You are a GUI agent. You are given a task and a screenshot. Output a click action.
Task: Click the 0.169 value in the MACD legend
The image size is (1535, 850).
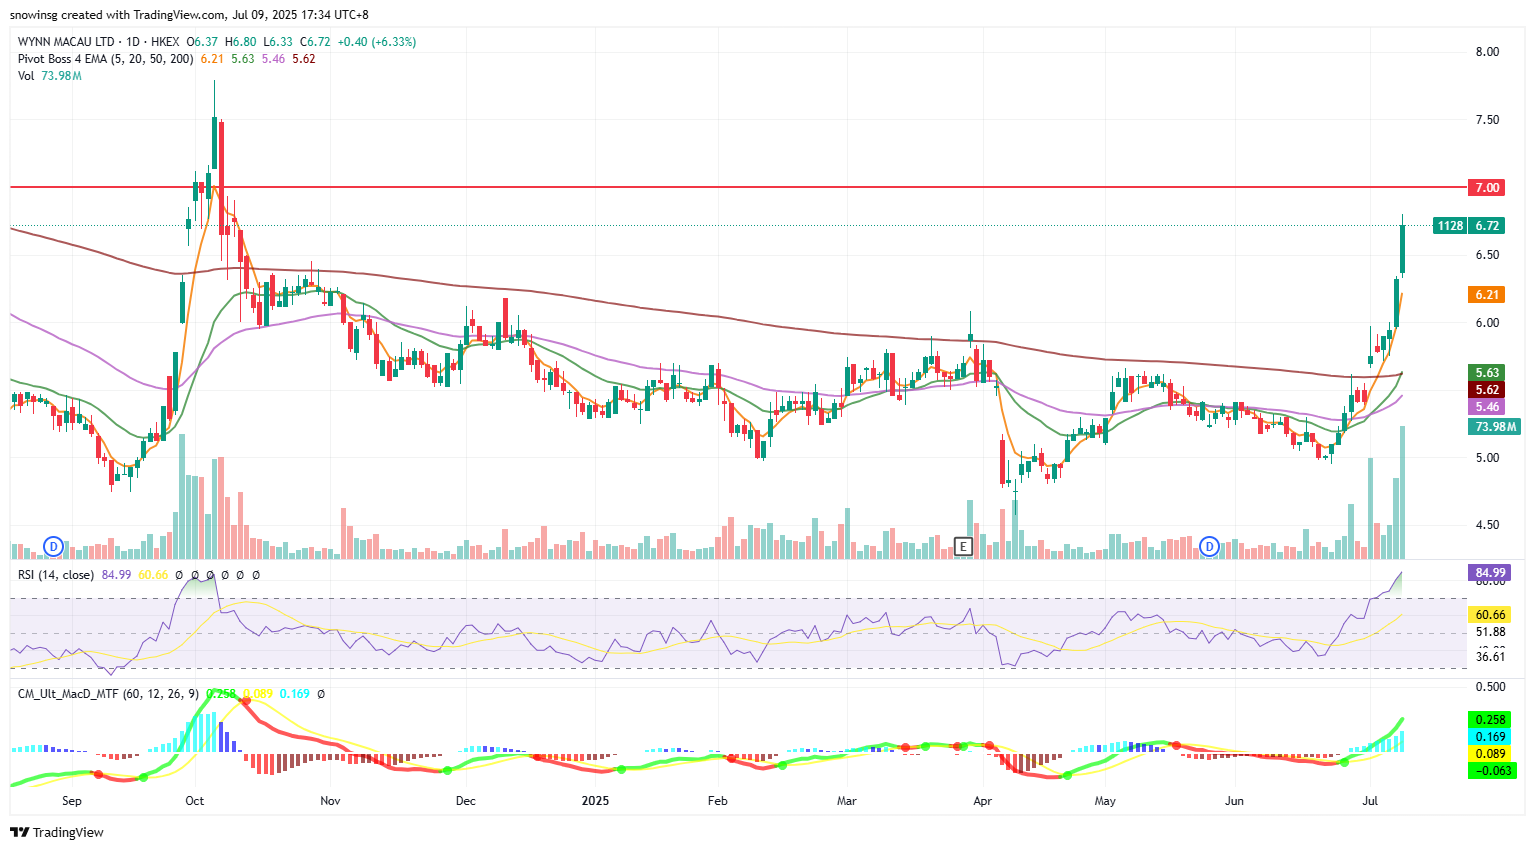pos(295,693)
